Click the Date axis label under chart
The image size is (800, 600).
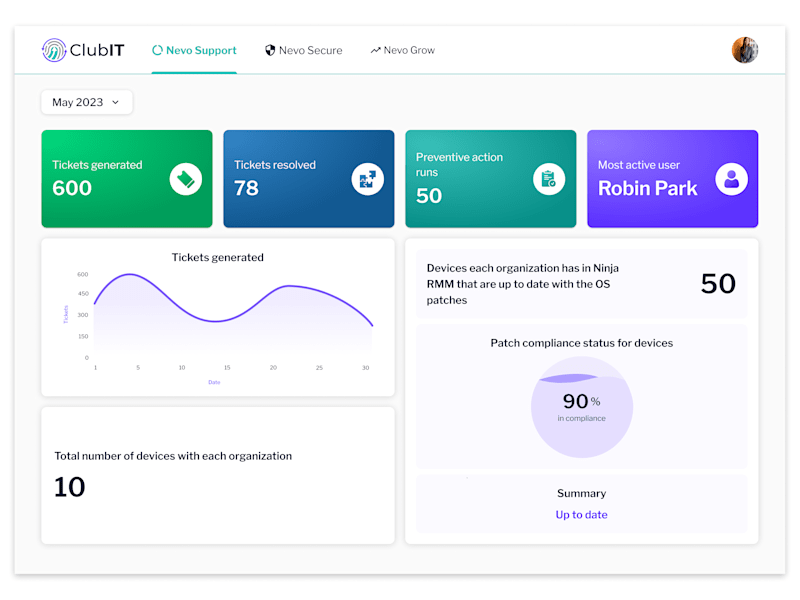click(x=214, y=382)
